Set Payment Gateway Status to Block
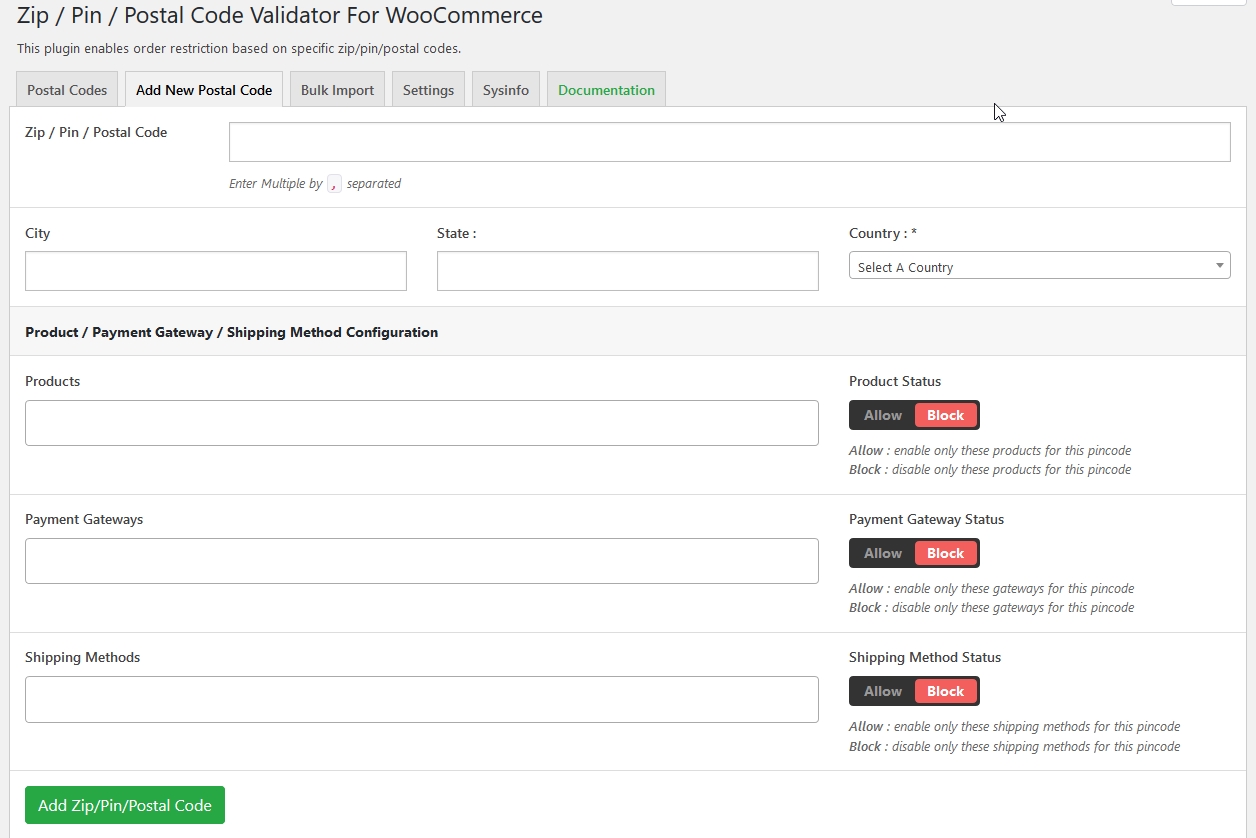 945,552
